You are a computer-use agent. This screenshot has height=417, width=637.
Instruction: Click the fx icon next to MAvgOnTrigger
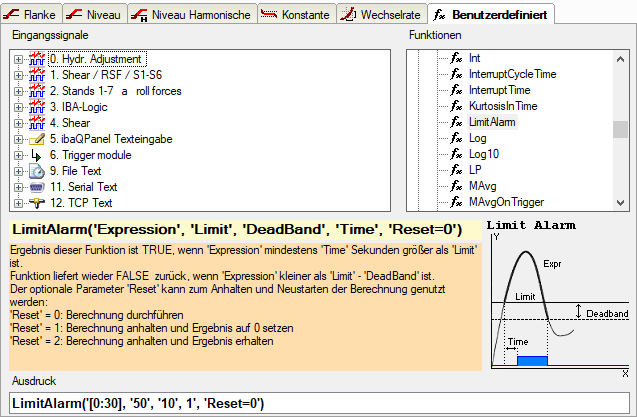tap(456, 202)
